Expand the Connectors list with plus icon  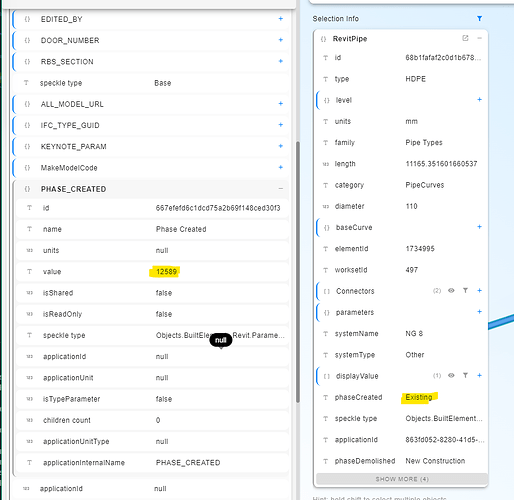pyautogui.click(x=479, y=291)
